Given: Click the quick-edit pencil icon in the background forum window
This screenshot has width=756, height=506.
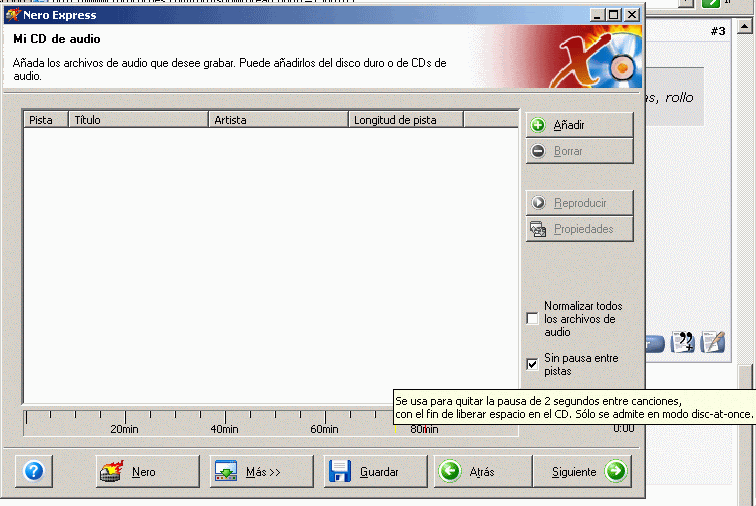Looking at the screenshot, I should [713, 342].
